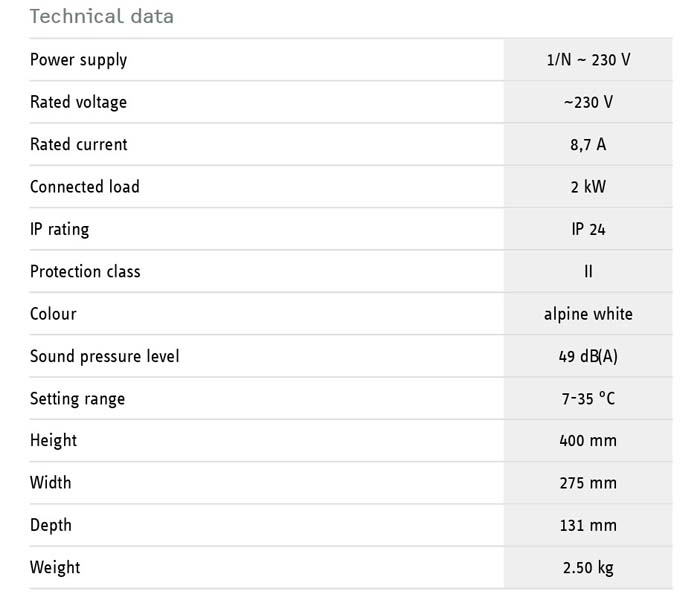Click the 2 kW value cell

click(588, 187)
